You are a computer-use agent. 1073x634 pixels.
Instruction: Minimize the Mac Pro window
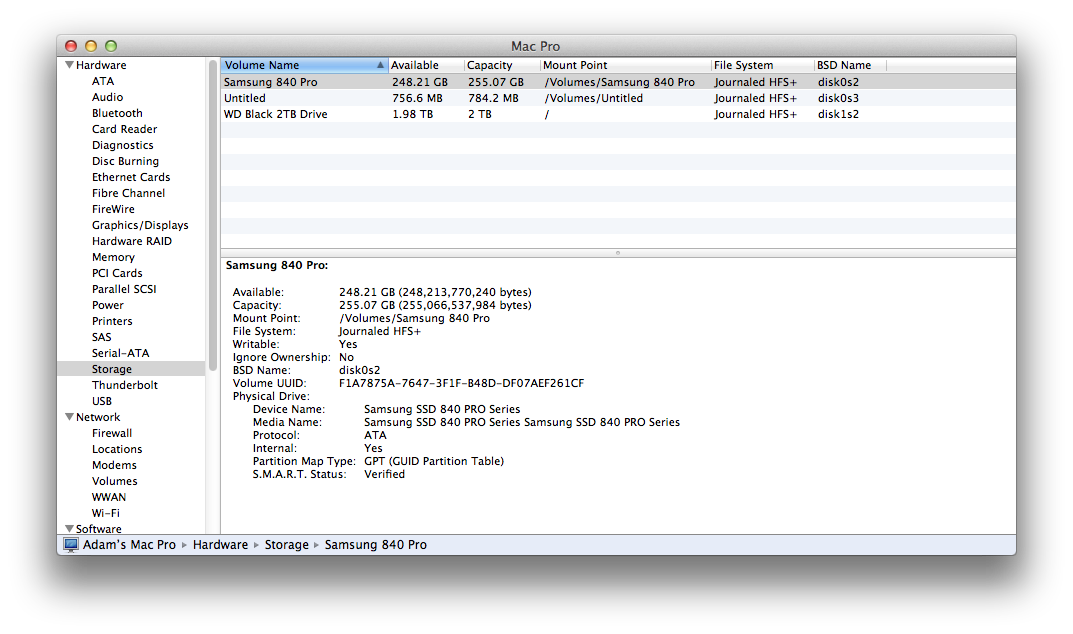(91, 46)
